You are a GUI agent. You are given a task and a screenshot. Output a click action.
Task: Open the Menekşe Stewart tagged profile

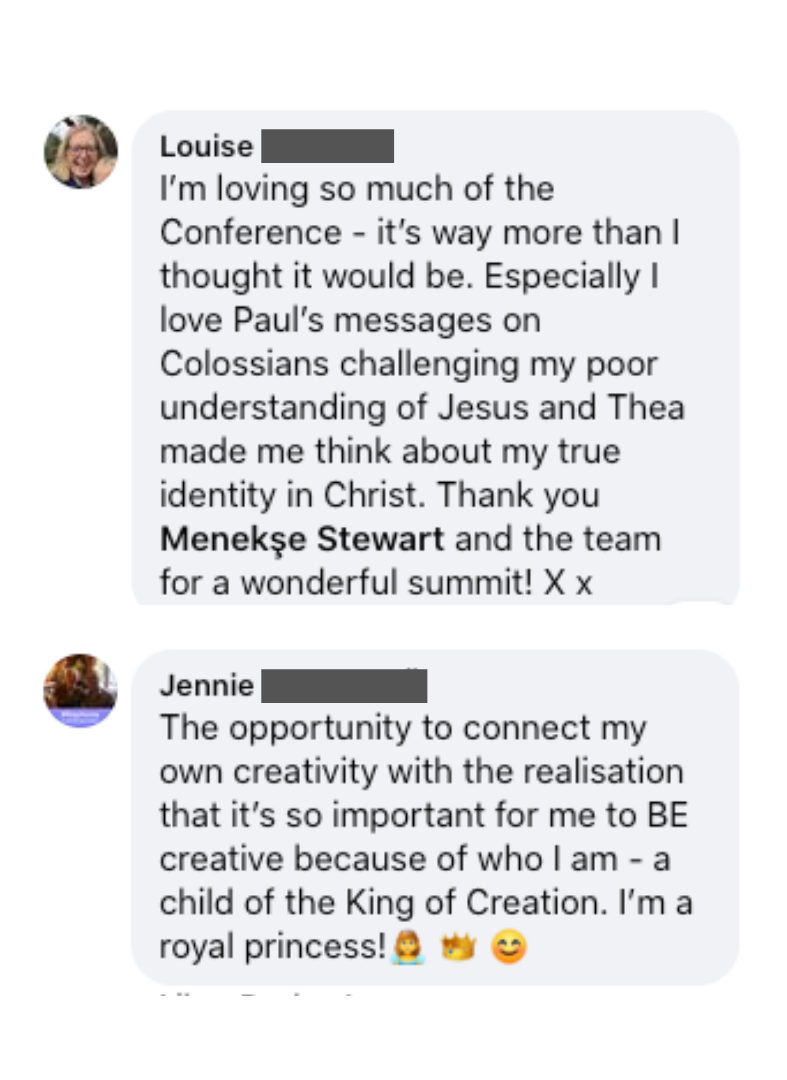point(302,539)
